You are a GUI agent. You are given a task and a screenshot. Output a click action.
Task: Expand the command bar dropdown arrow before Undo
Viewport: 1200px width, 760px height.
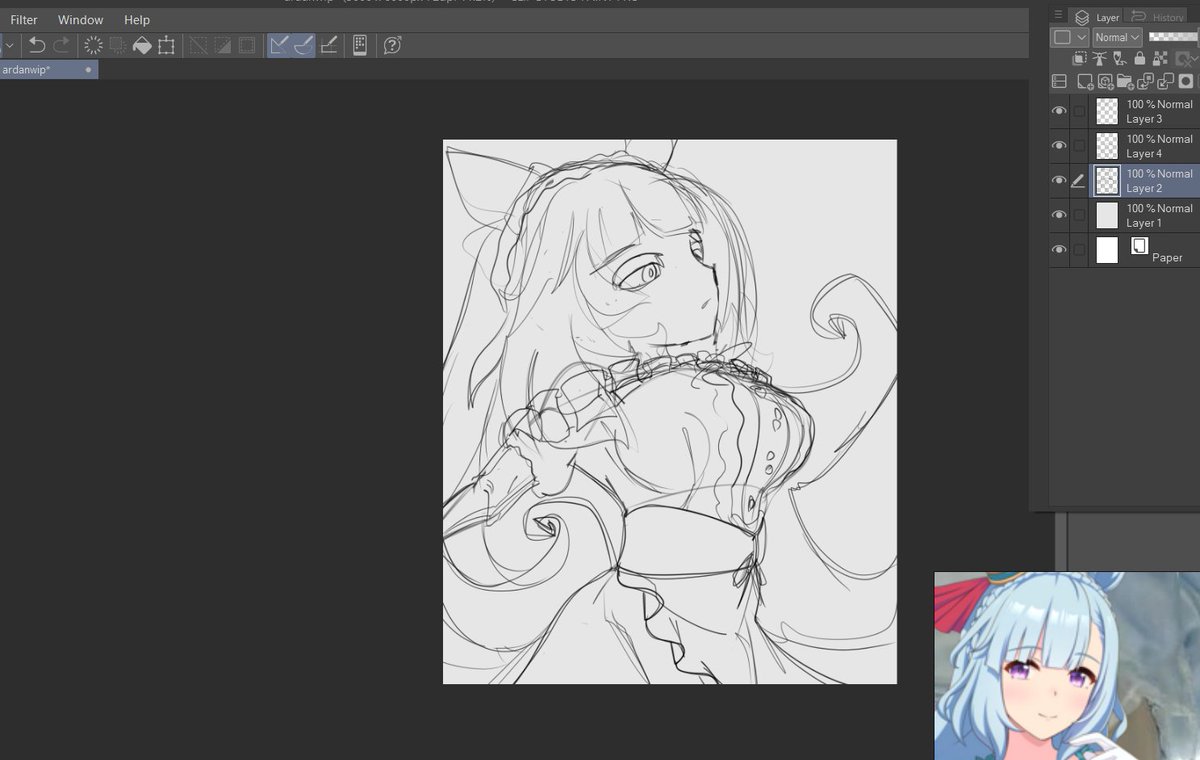pyautogui.click(x=9, y=45)
